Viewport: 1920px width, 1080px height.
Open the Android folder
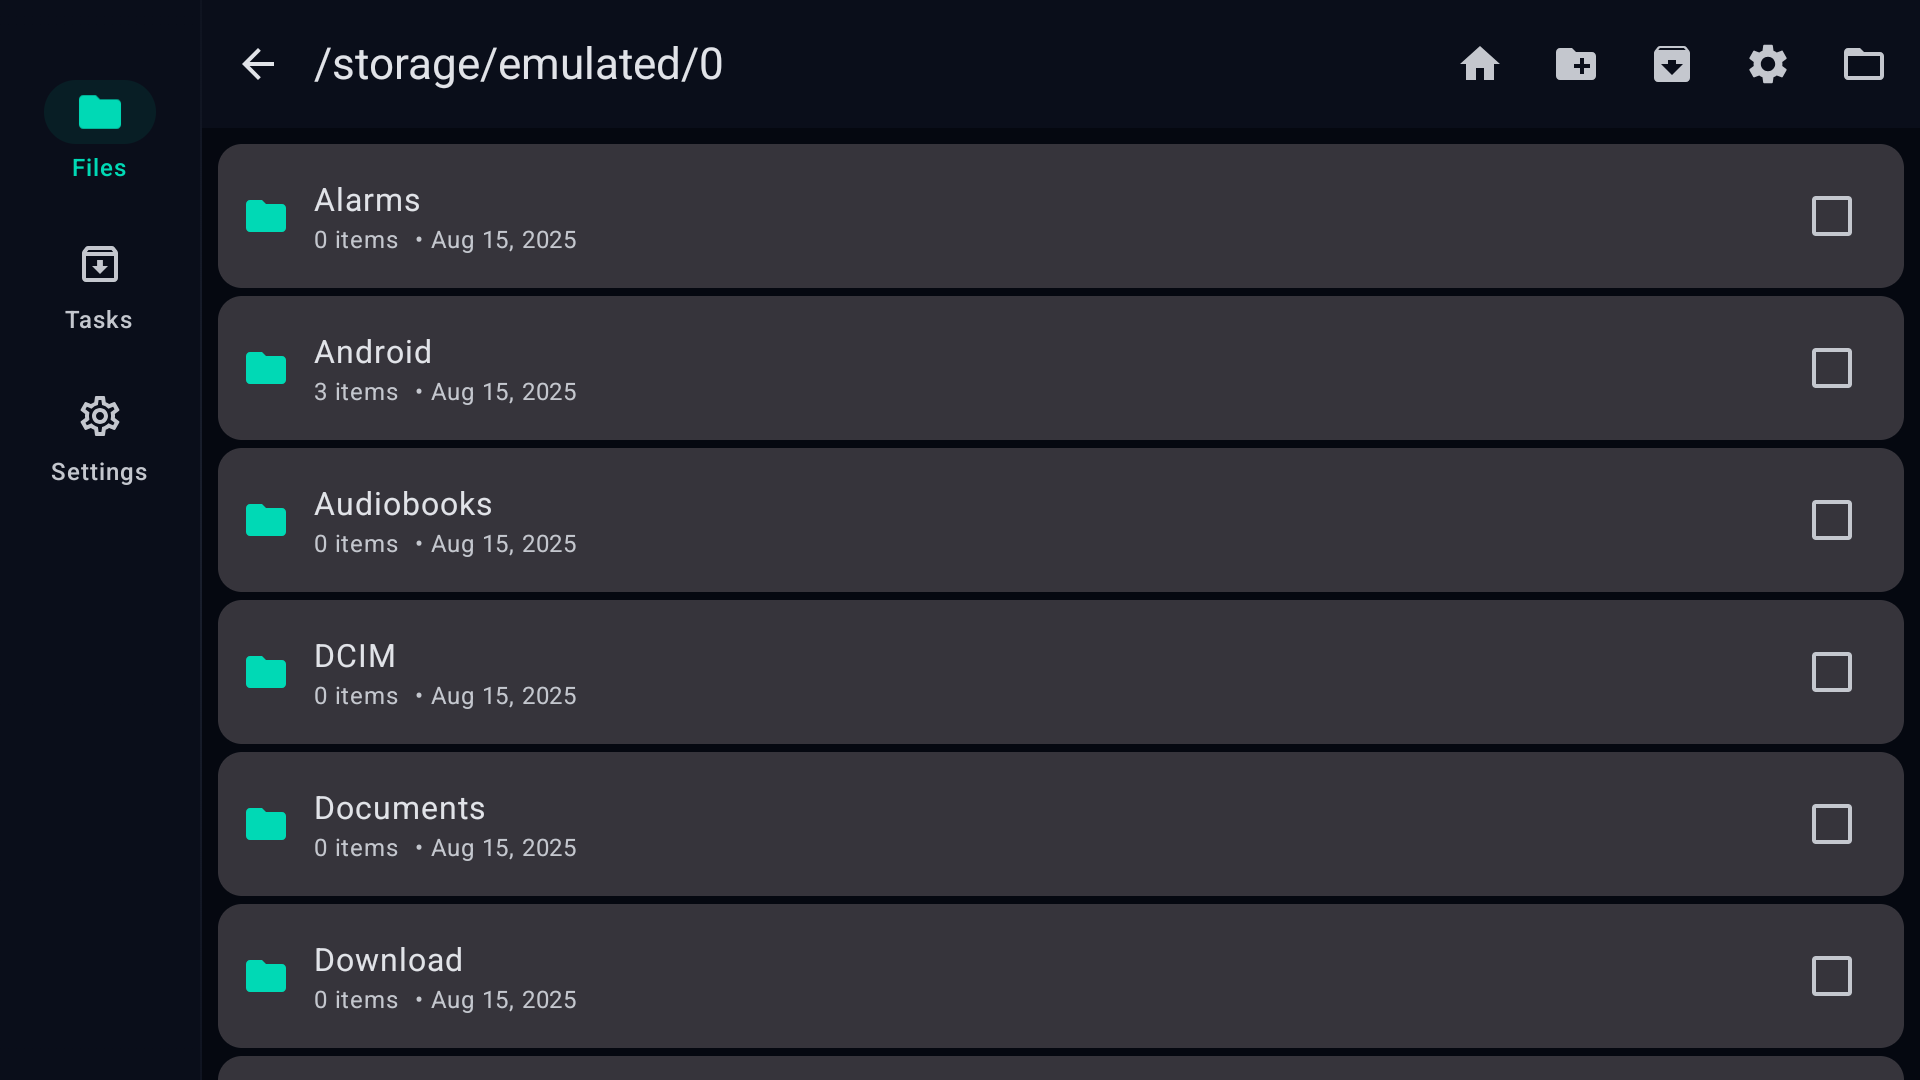372,353
